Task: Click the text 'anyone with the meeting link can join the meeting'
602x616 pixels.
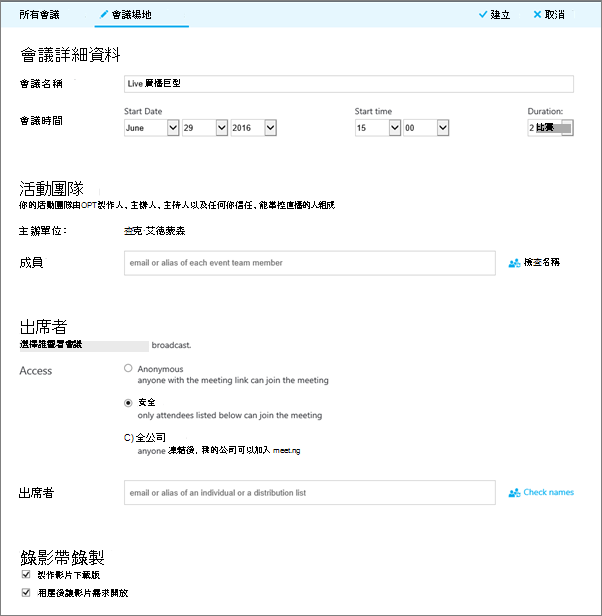Action: (233, 380)
